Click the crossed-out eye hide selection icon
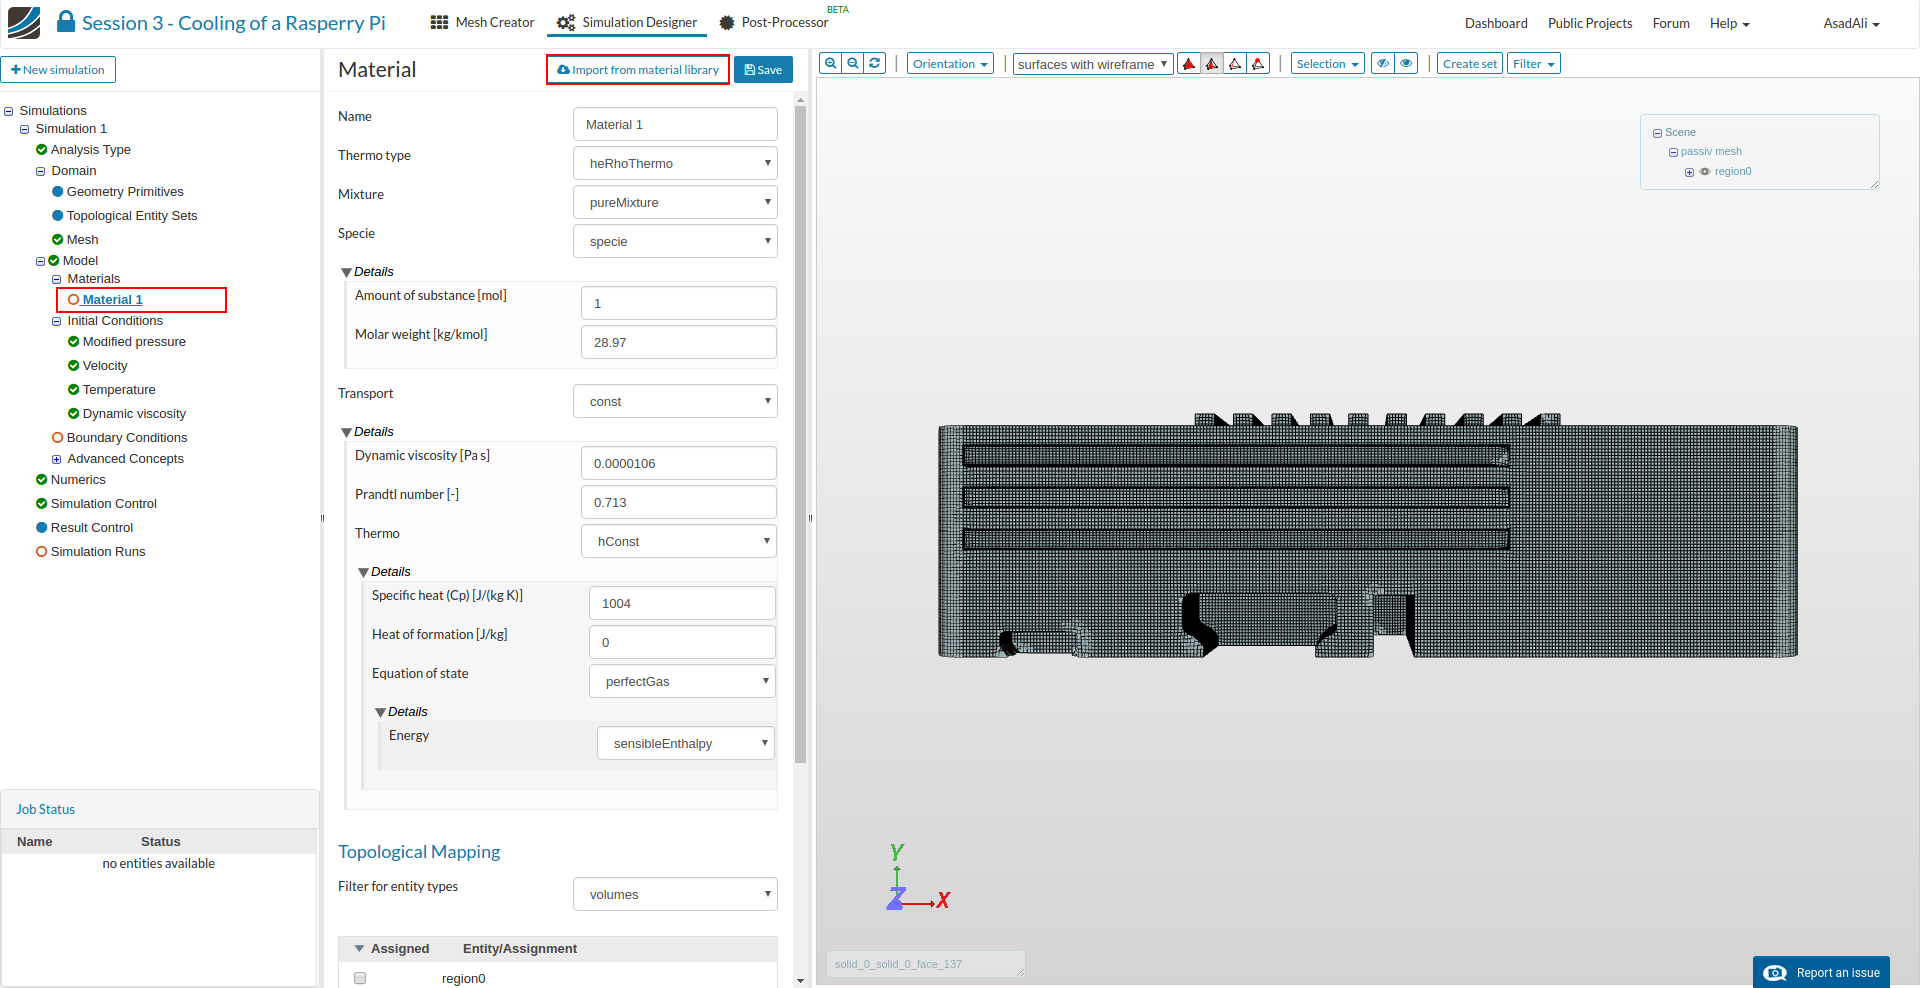 [x=1383, y=64]
